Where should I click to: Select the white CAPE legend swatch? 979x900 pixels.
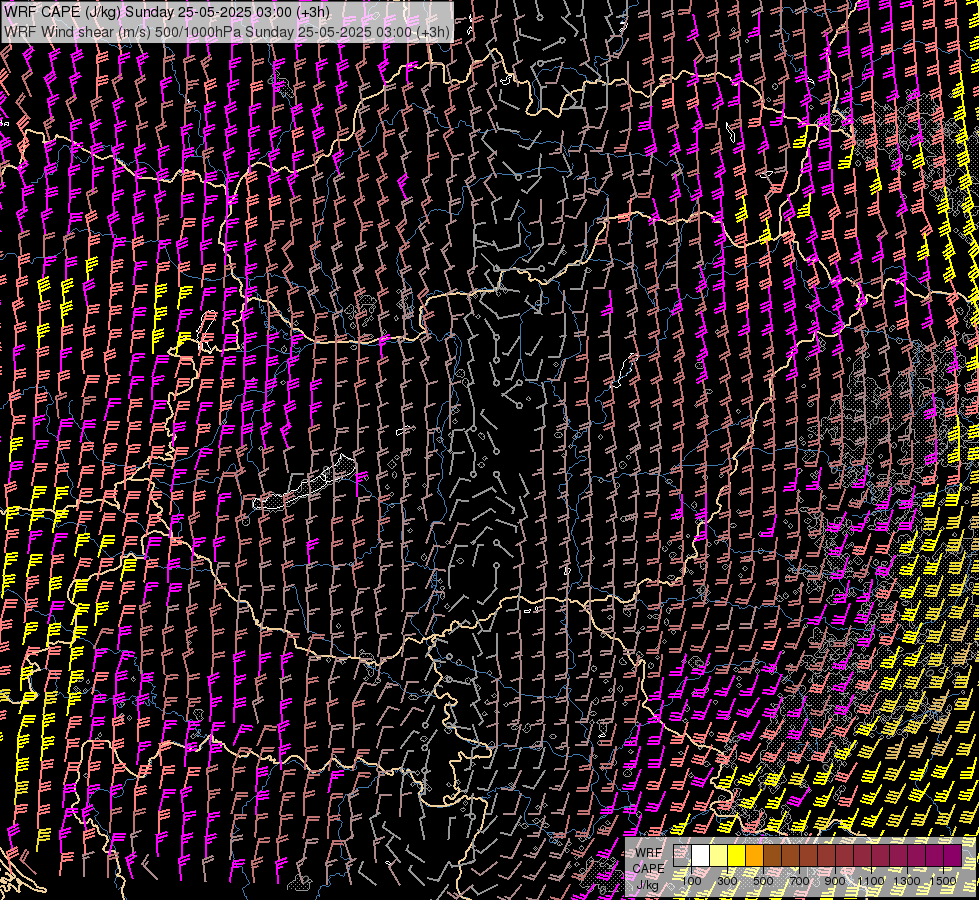701,855
